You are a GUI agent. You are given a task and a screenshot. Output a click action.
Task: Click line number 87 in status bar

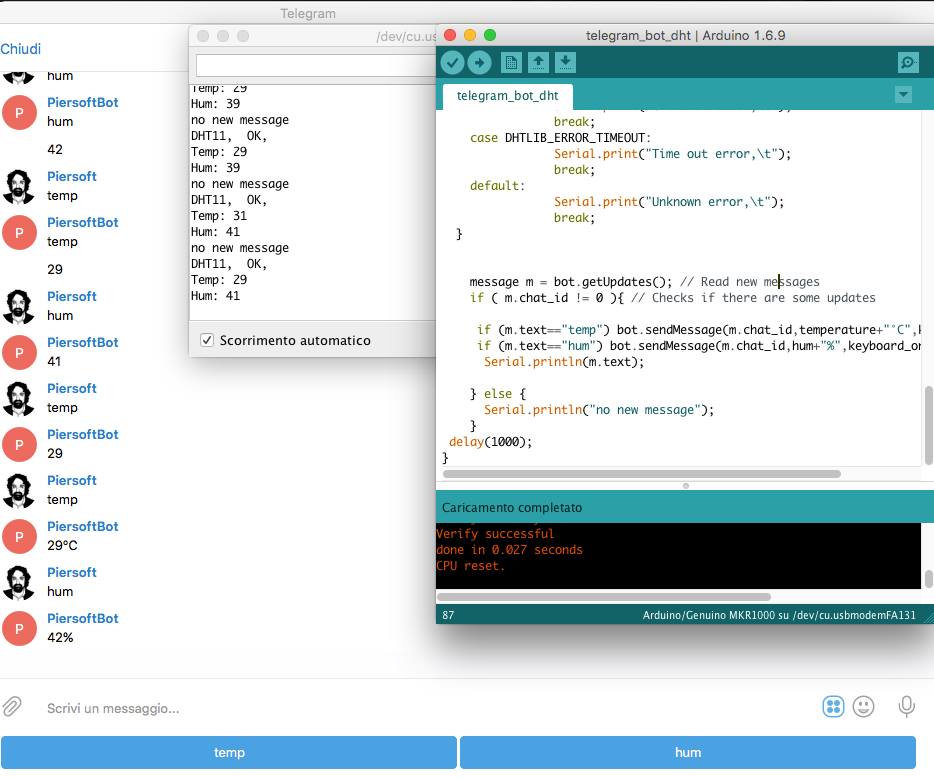448,615
